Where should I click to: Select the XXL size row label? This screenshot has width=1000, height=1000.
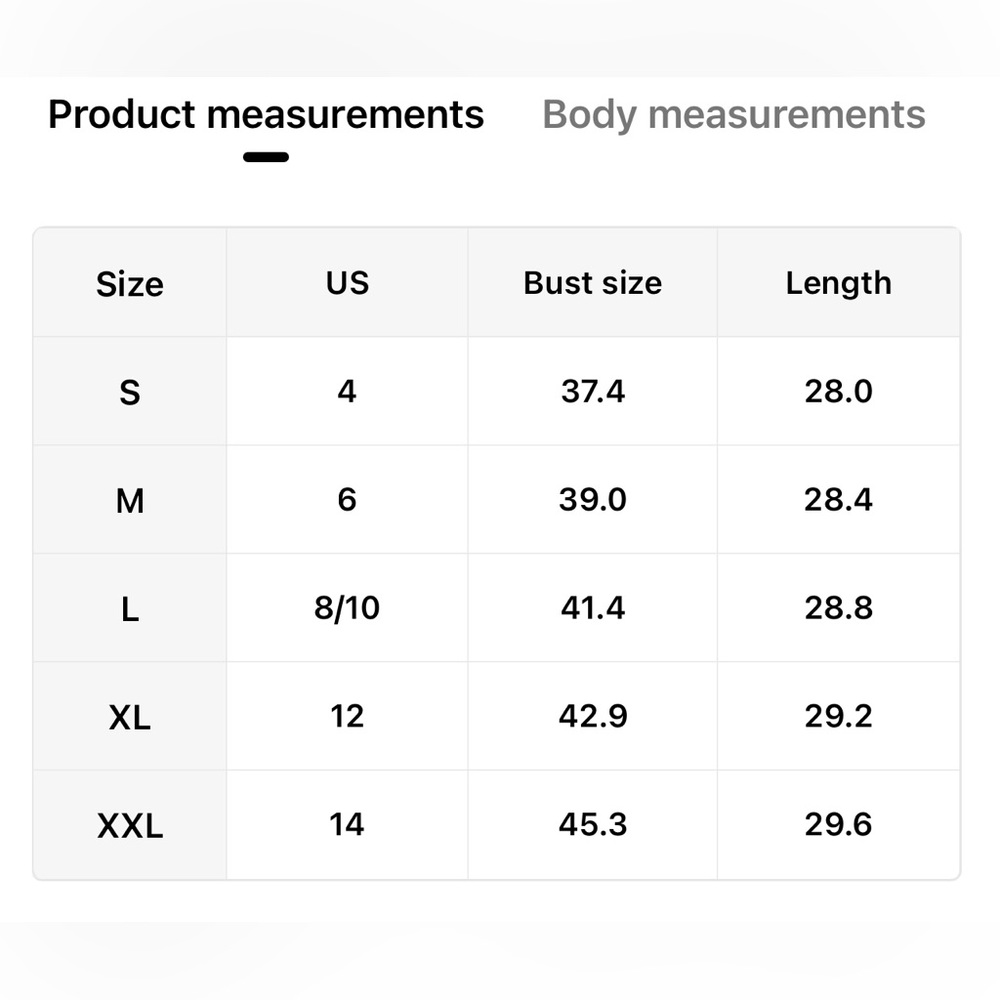pos(130,826)
